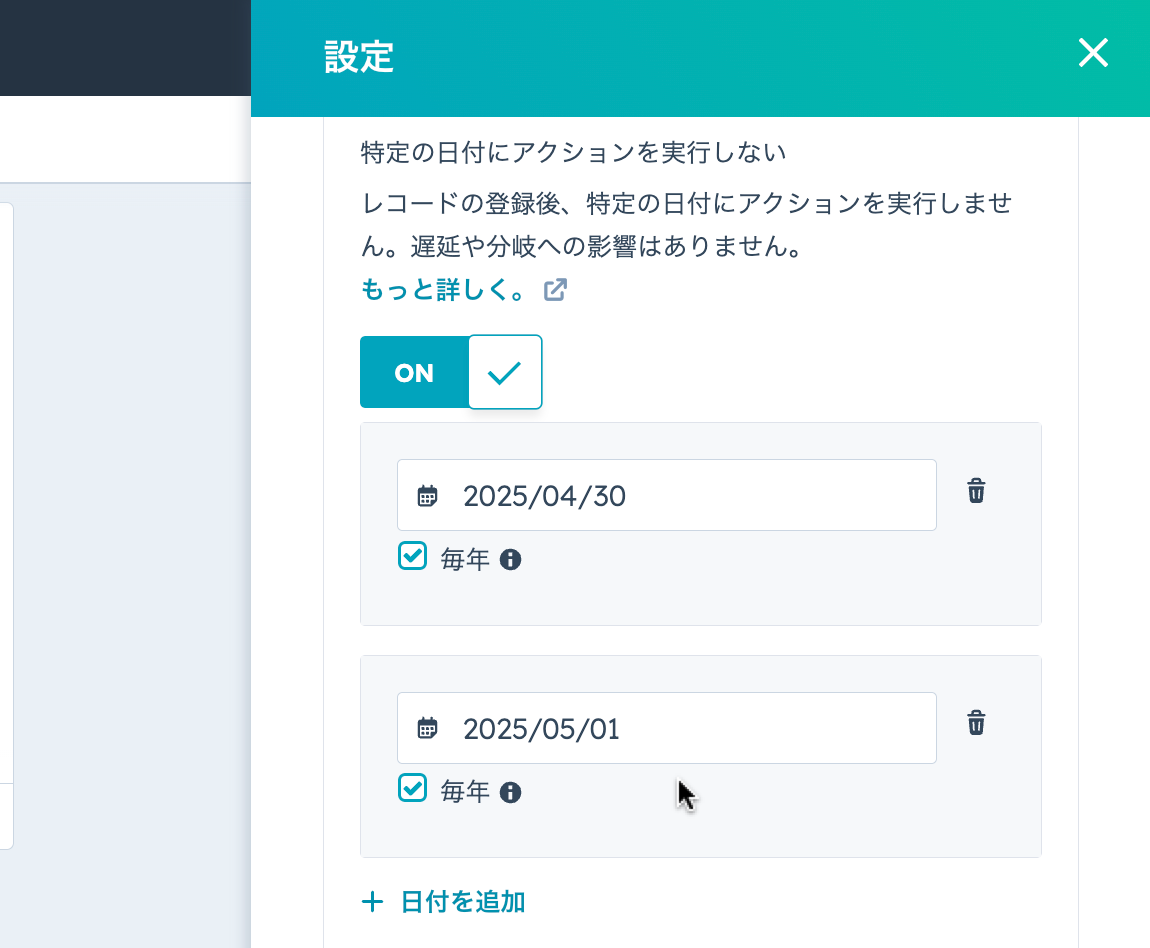Click the plus icon beside 日付を追加
The image size is (1150, 948).
373,902
